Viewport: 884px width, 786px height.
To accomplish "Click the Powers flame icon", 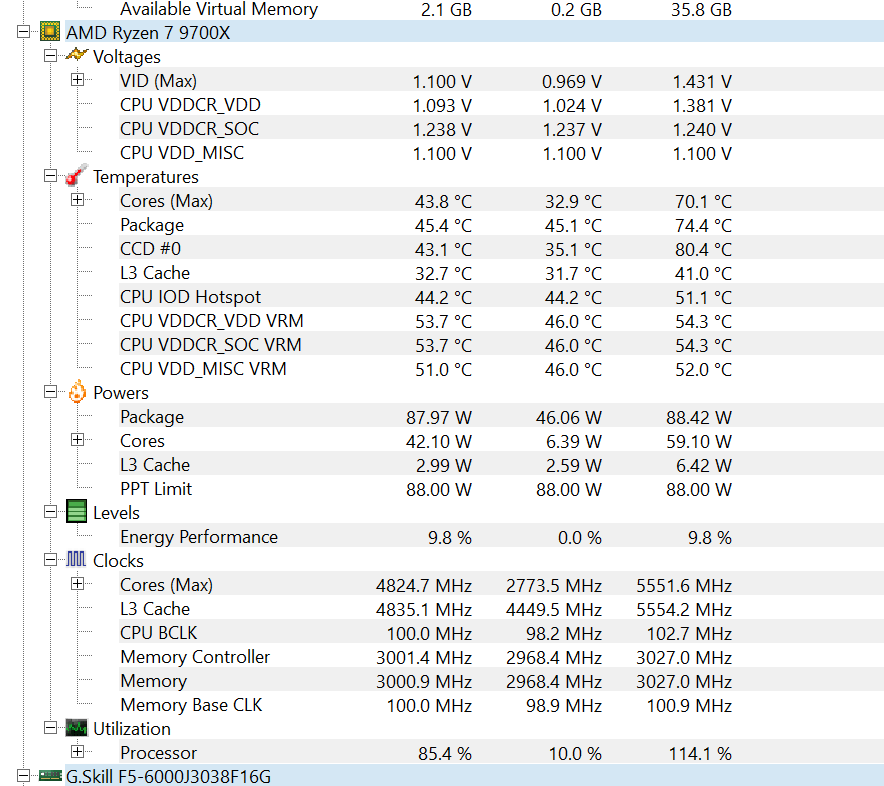I will tap(77, 392).
